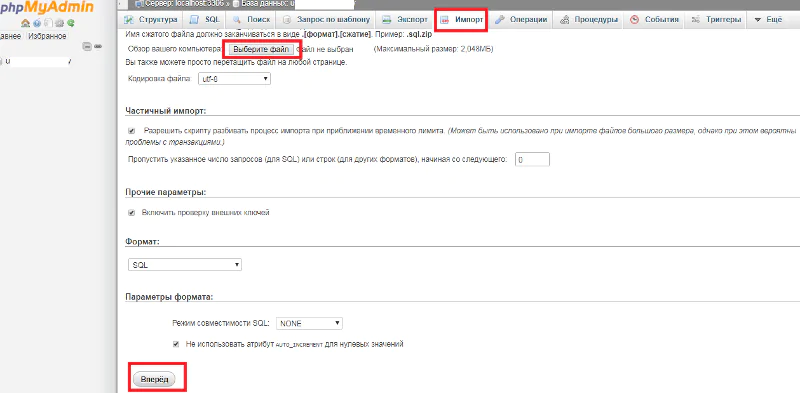Screen dimensions: 800x393
Task: Click the Структура tab icon
Action: coord(130,20)
